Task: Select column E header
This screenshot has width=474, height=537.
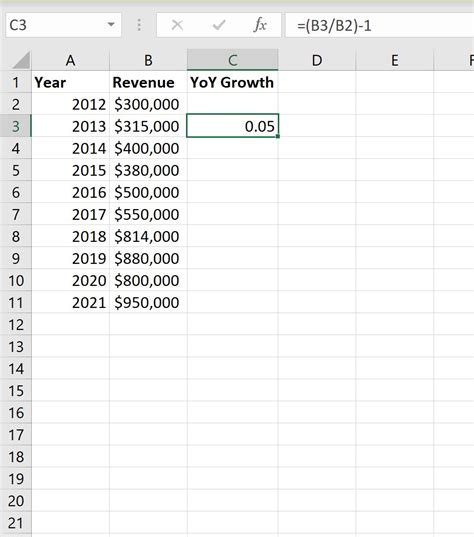Action: pyautogui.click(x=395, y=60)
